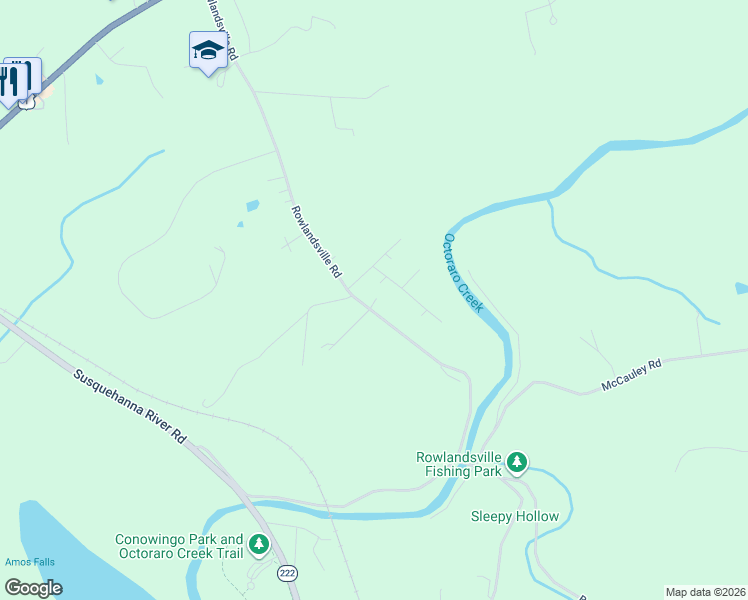
Task: Select the McCauley Rd road label
Action: [x=631, y=375]
